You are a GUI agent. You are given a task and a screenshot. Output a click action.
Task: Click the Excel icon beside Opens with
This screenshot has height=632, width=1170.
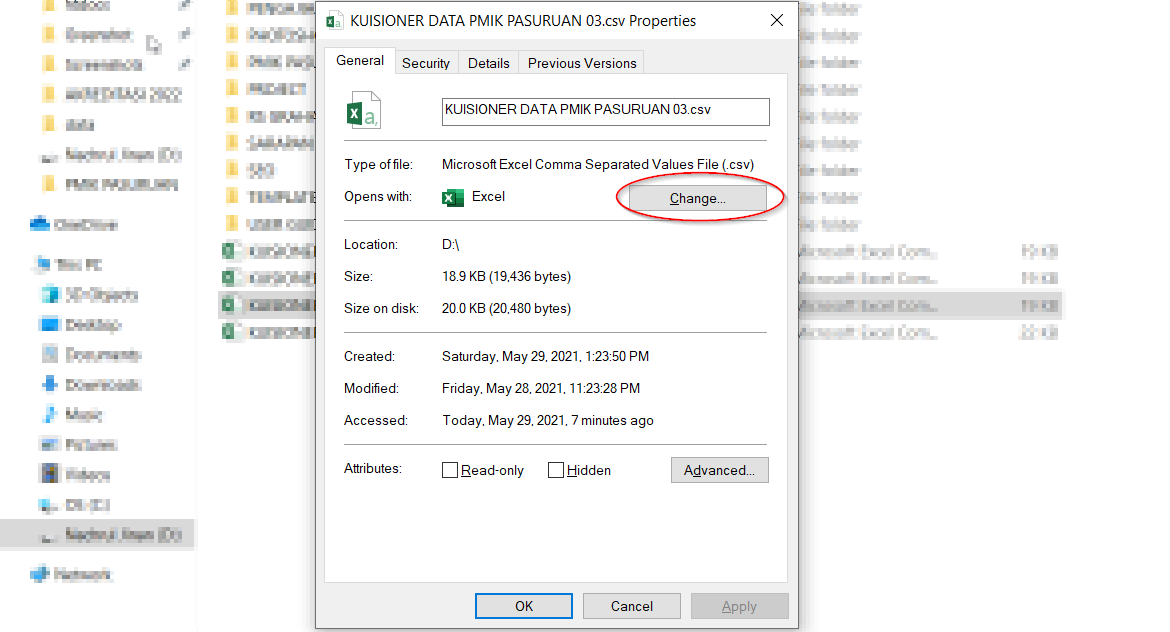click(x=453, y=197)
